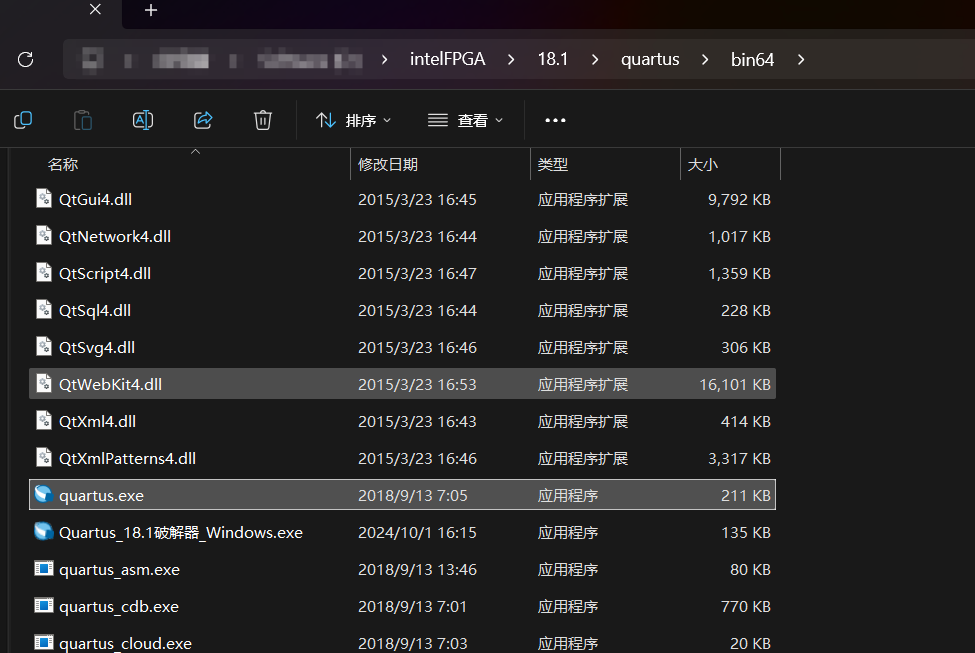
Task: Select the file name QtScript4.dll
Action: 105,274
